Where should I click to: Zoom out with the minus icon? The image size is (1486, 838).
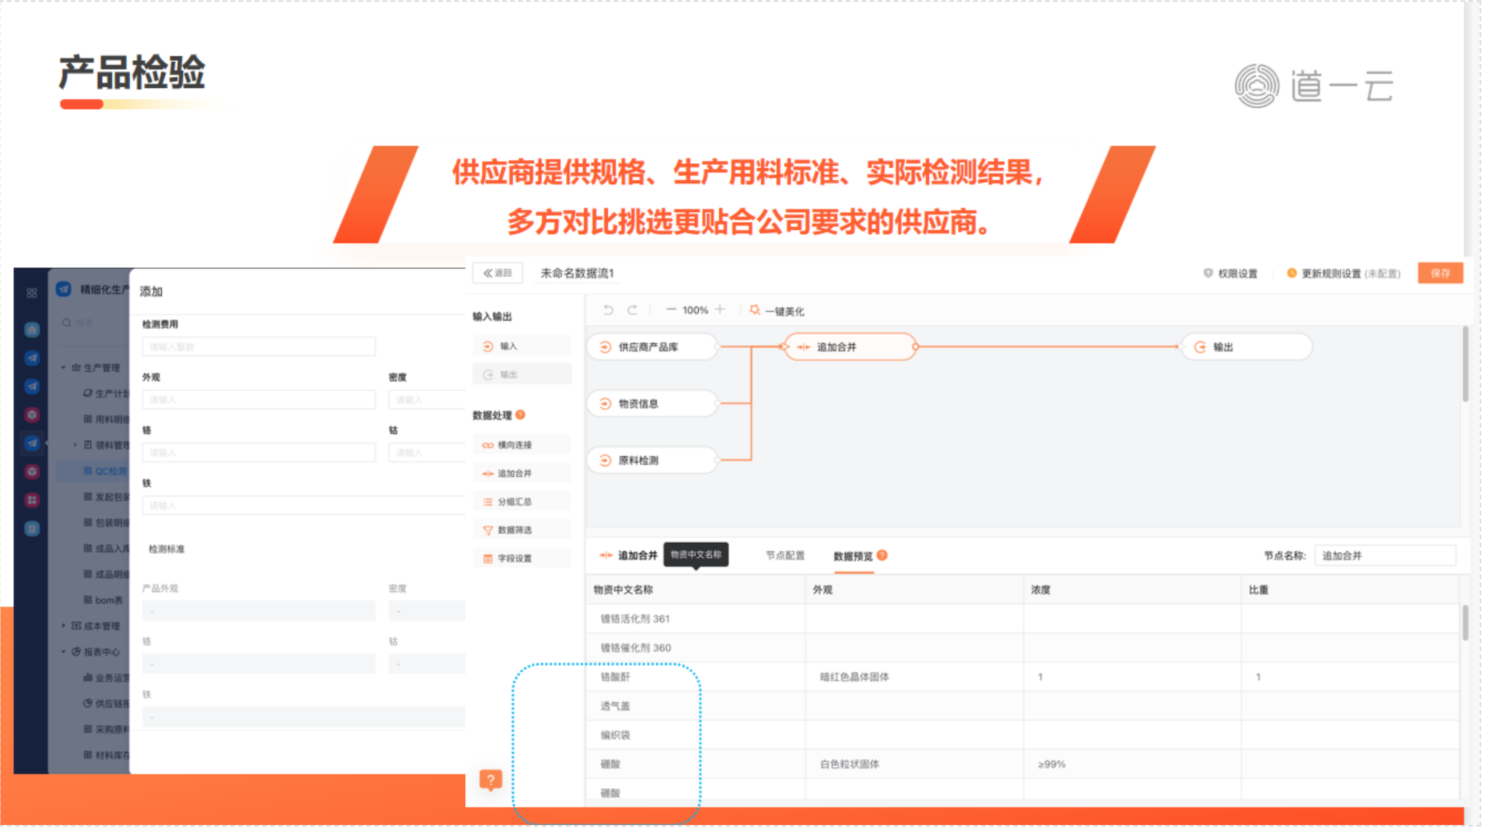(671, 310)
